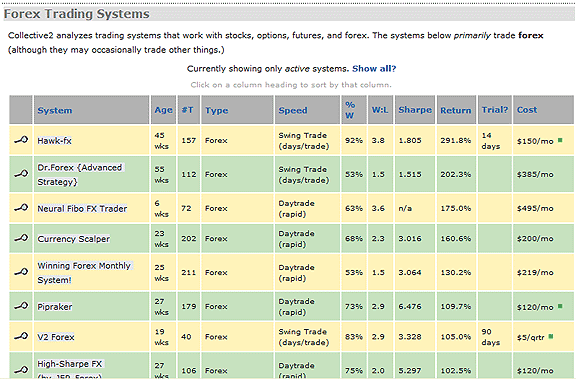Sort systems by Return column
This screenshot has width=576, height=379.
456,110
